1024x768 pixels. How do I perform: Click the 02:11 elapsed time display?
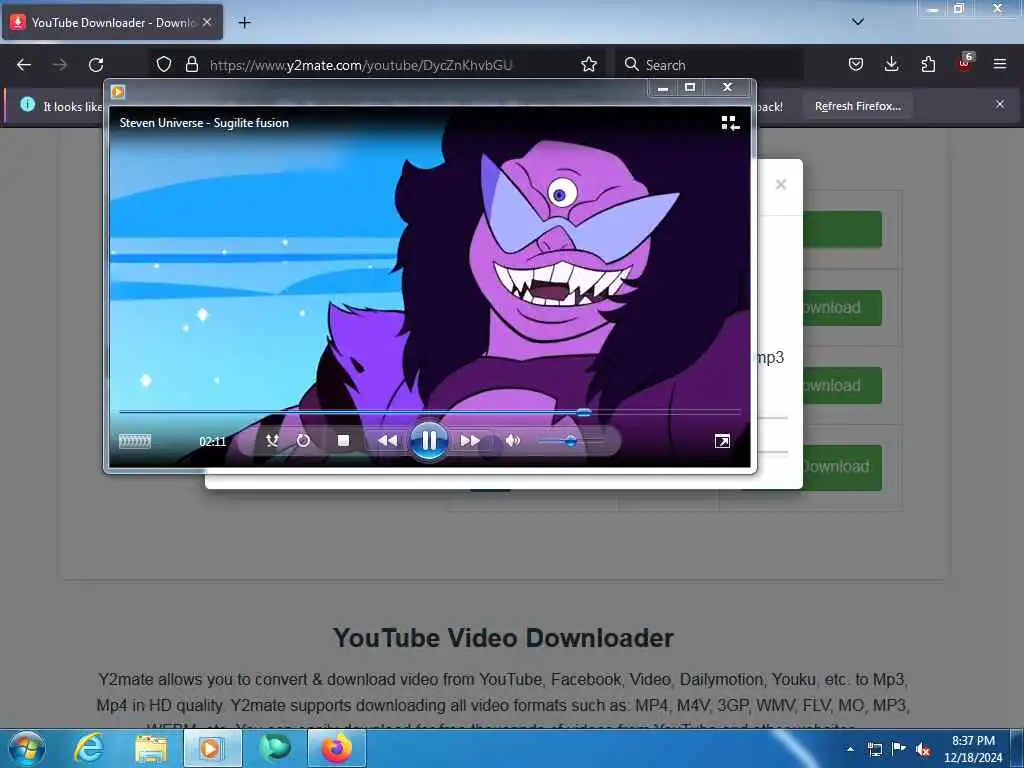tap(212, 441)
